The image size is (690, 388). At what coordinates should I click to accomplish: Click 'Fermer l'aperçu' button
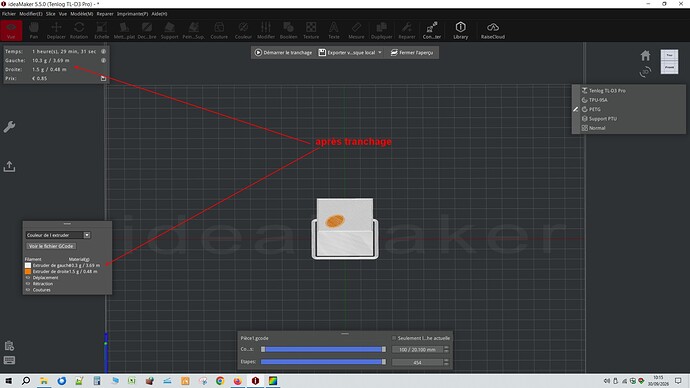coord(412,52)
